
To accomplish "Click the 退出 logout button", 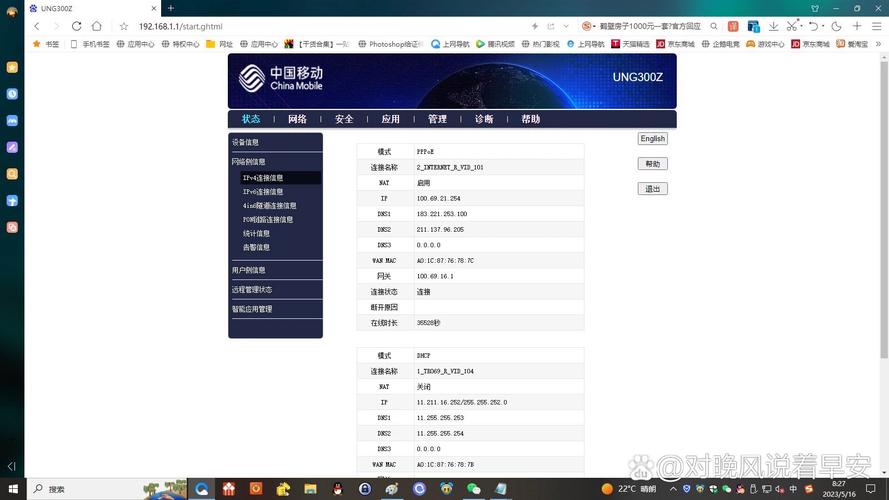I will tap(653, 189).
